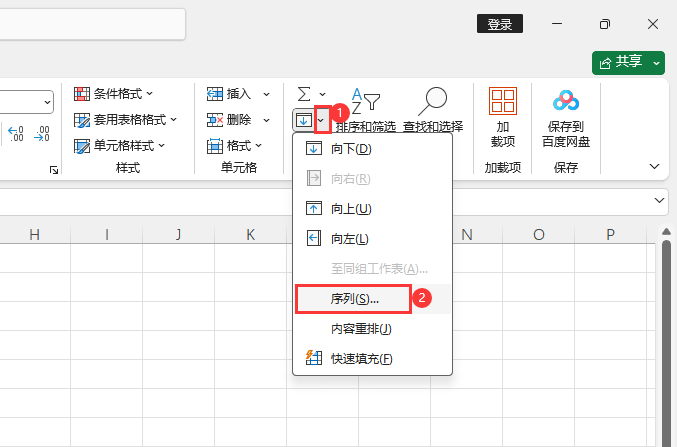Click the Fill down ribbon icon
677x447 pixels.
[304, 120]
